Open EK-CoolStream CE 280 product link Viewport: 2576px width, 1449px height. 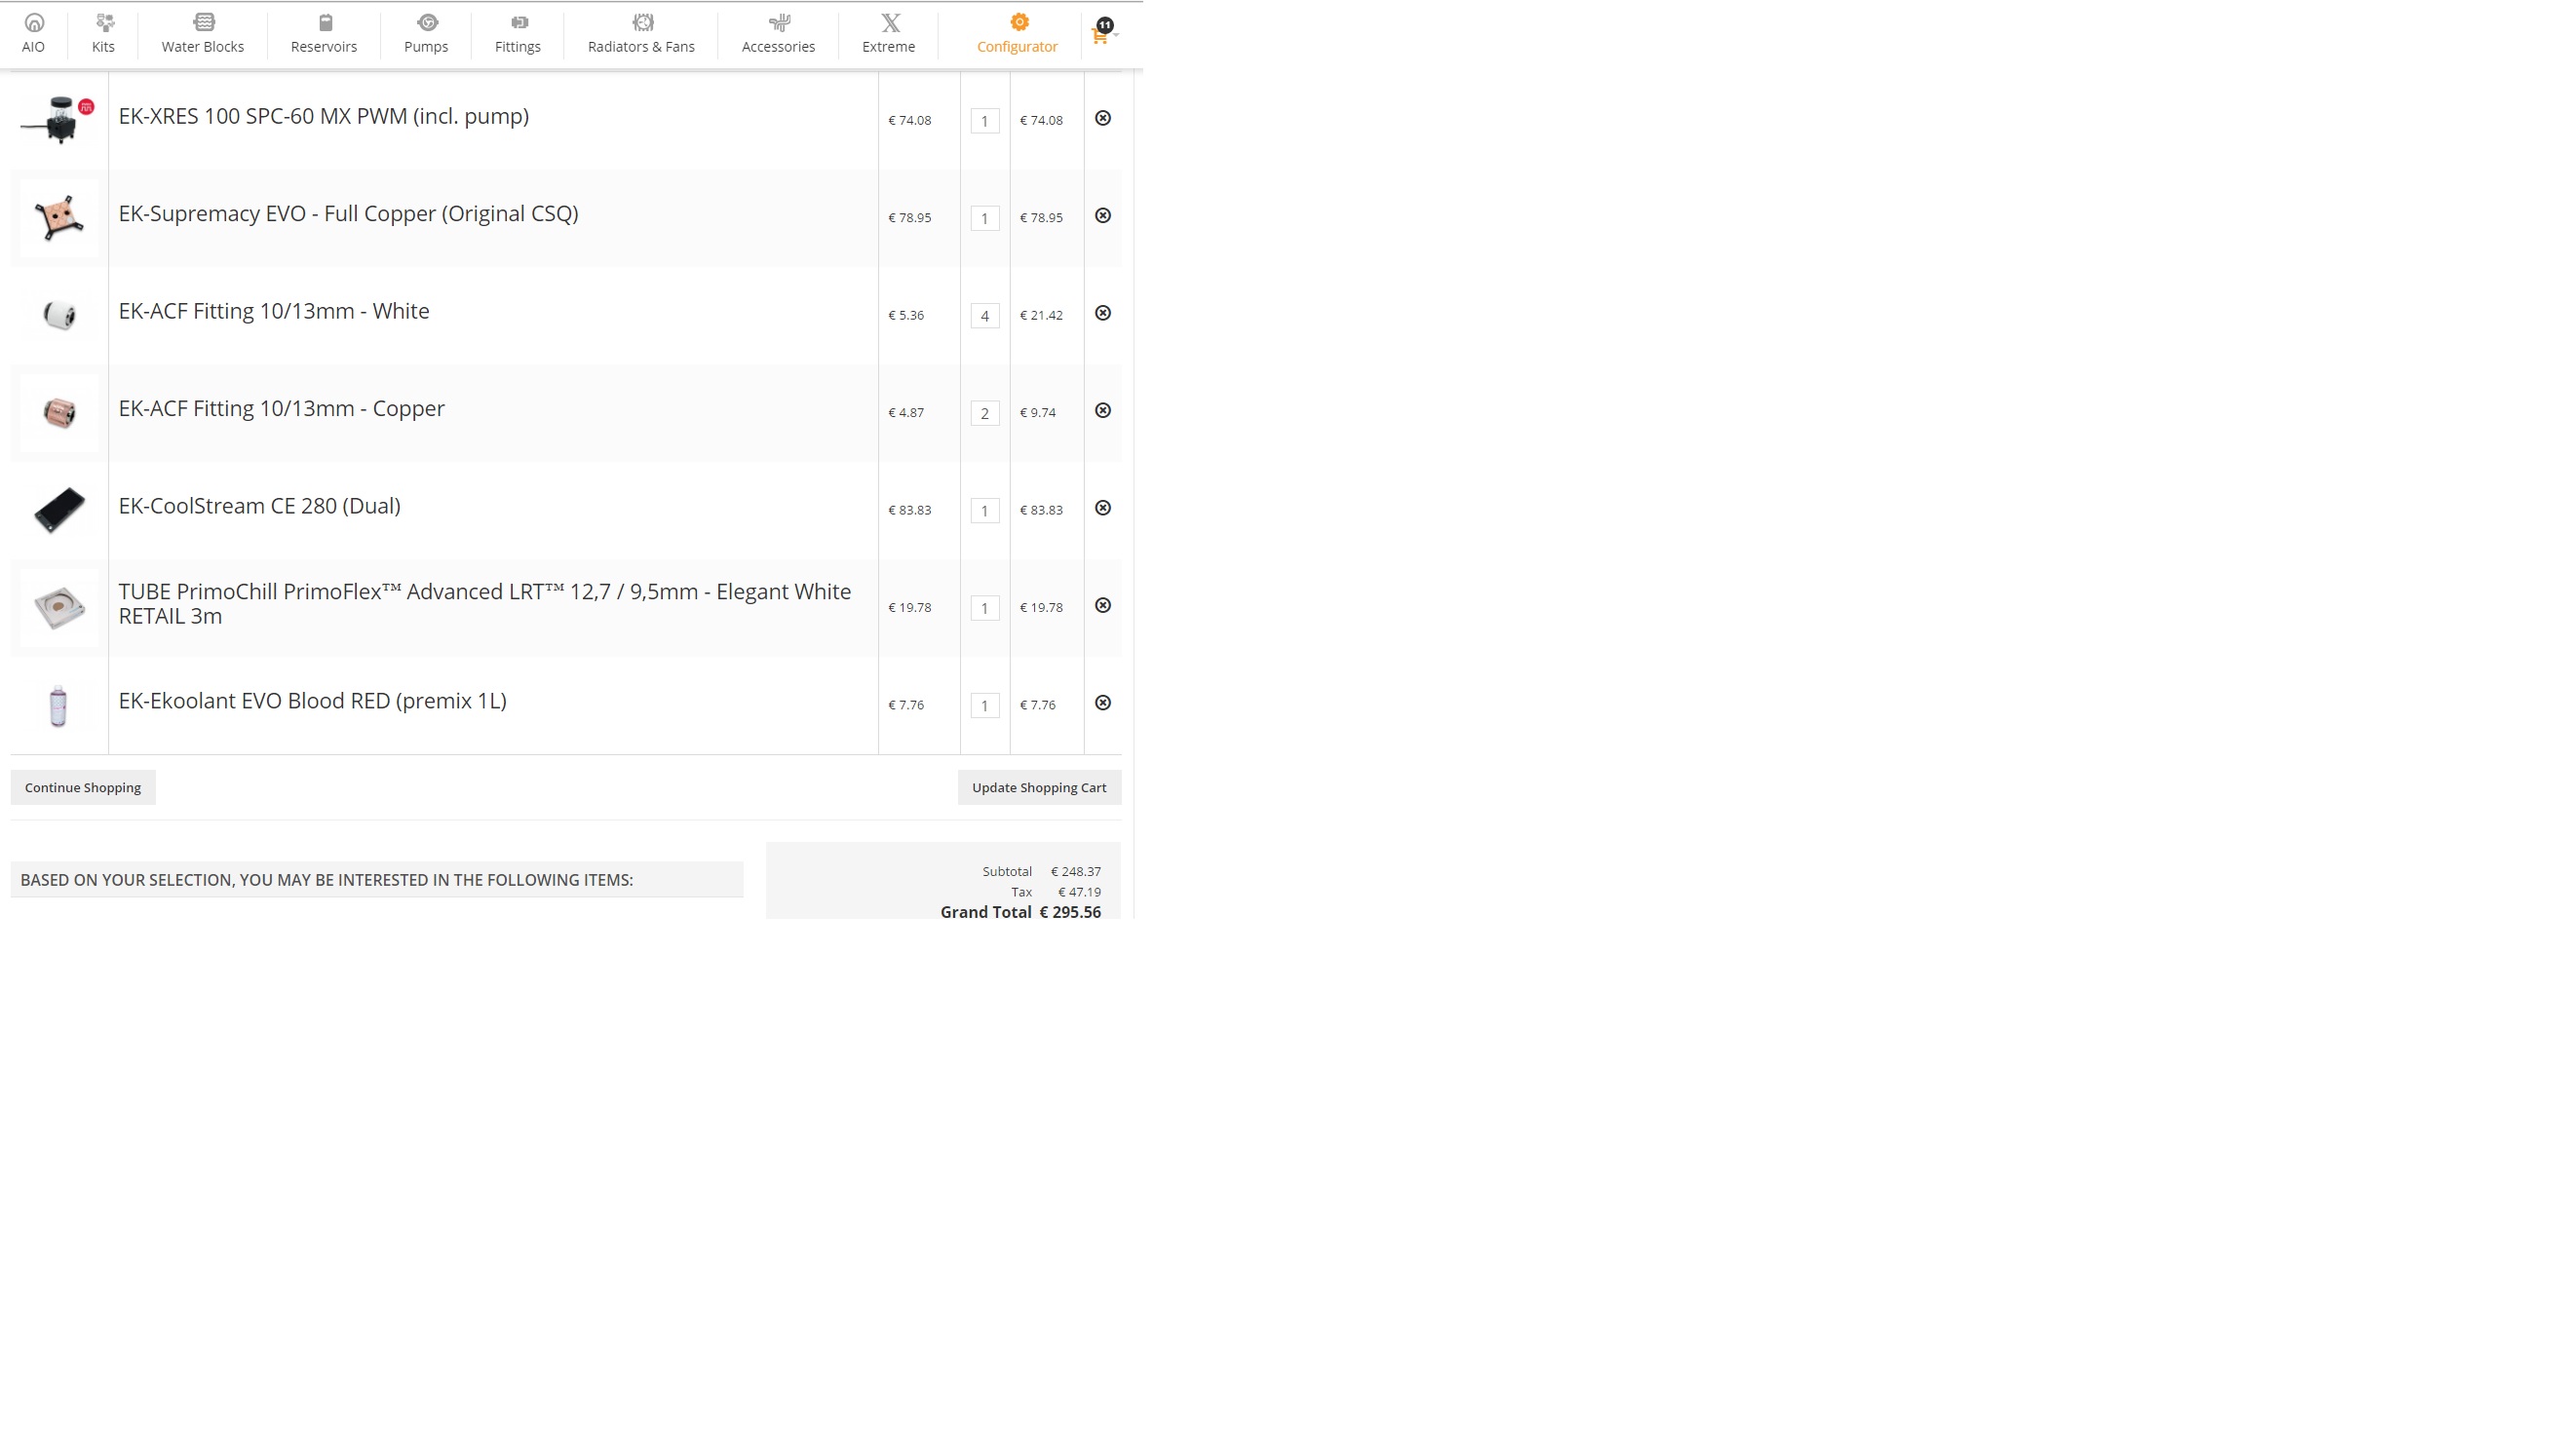[x=260, y=506]
